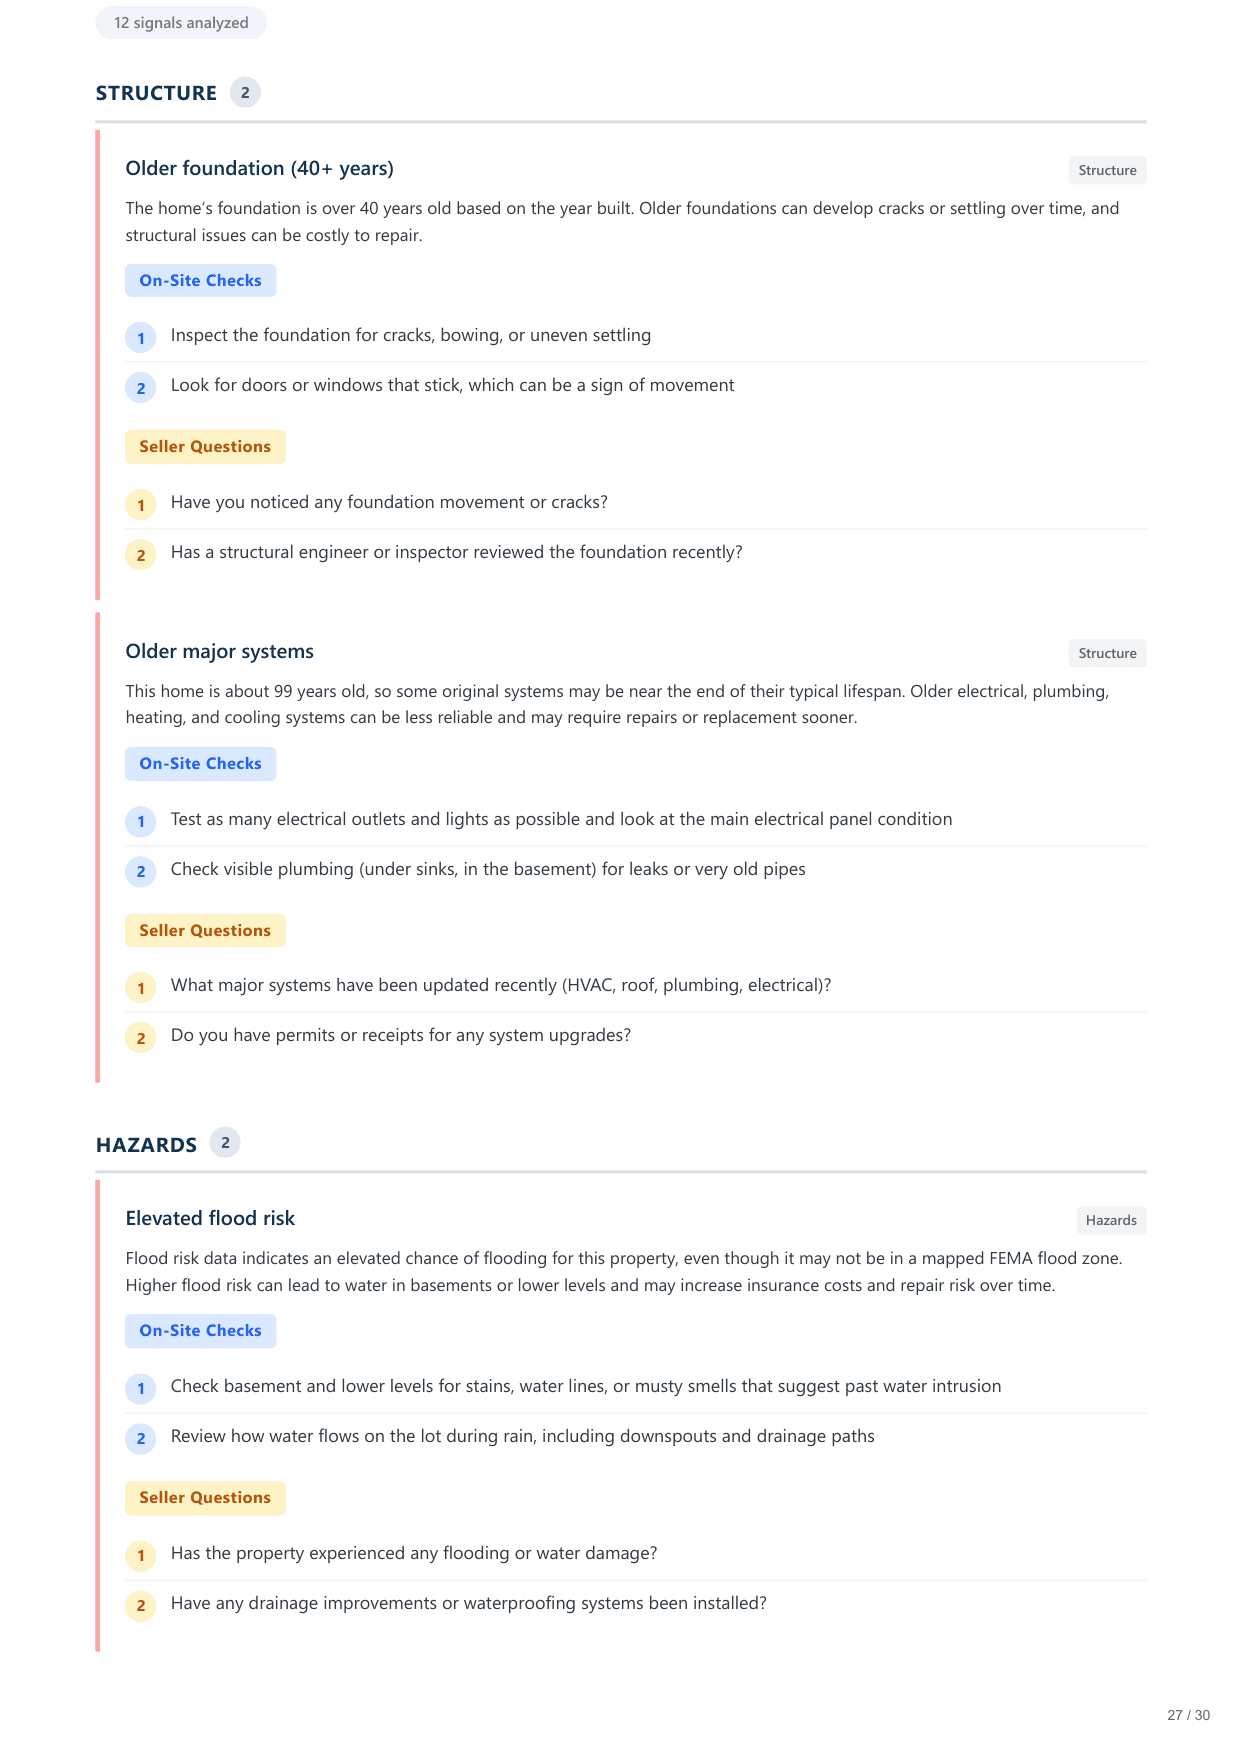
Task: Click the Structure tag beside Older foundation title
Action: [1107, 171]
